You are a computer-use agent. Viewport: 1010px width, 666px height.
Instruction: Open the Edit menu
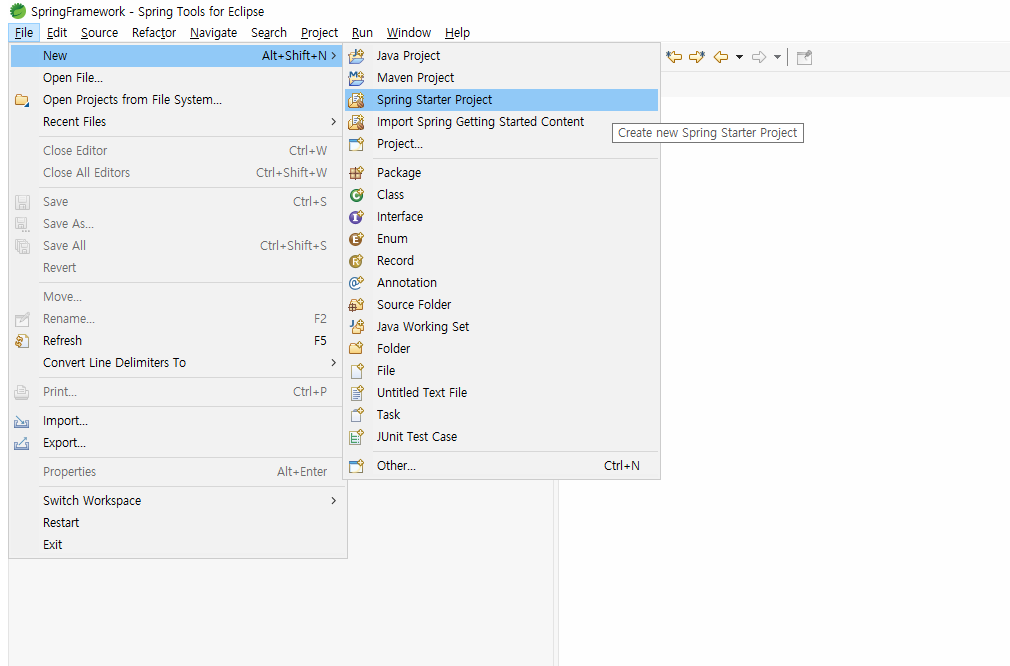tap(57, 33)
